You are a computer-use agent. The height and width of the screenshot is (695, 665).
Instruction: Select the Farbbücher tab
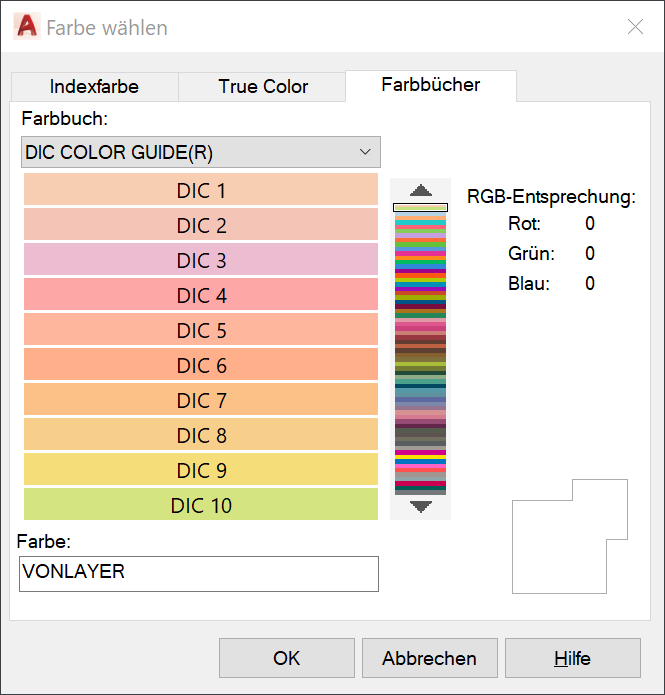click(x=431, y=85)
